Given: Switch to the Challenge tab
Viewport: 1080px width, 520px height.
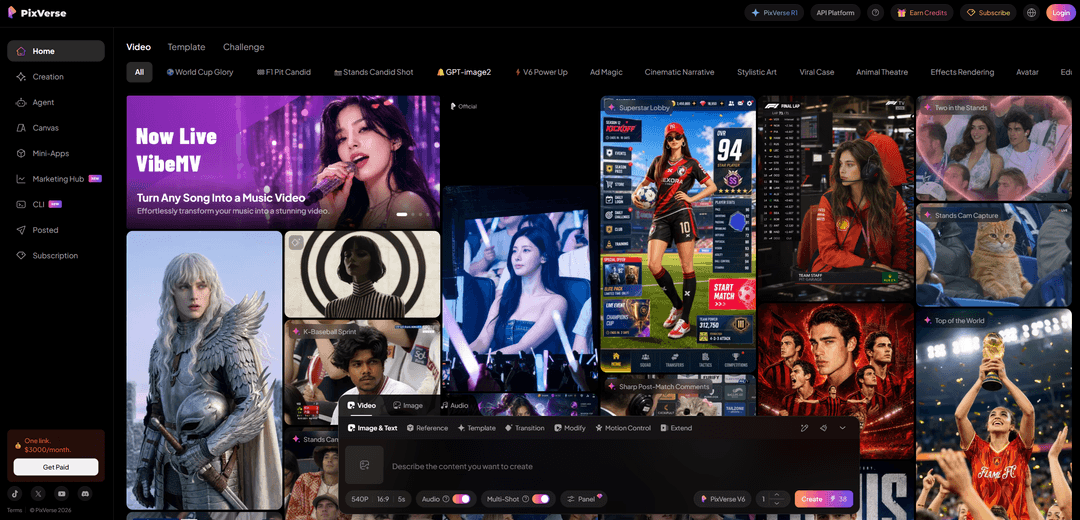Looking at the screenshot, I should (244, 47).
